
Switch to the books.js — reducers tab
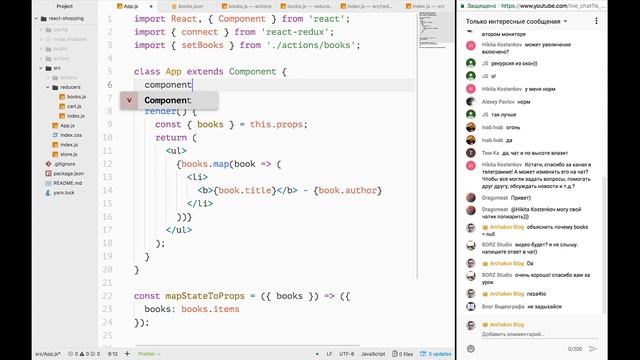[x=306, y=6]
